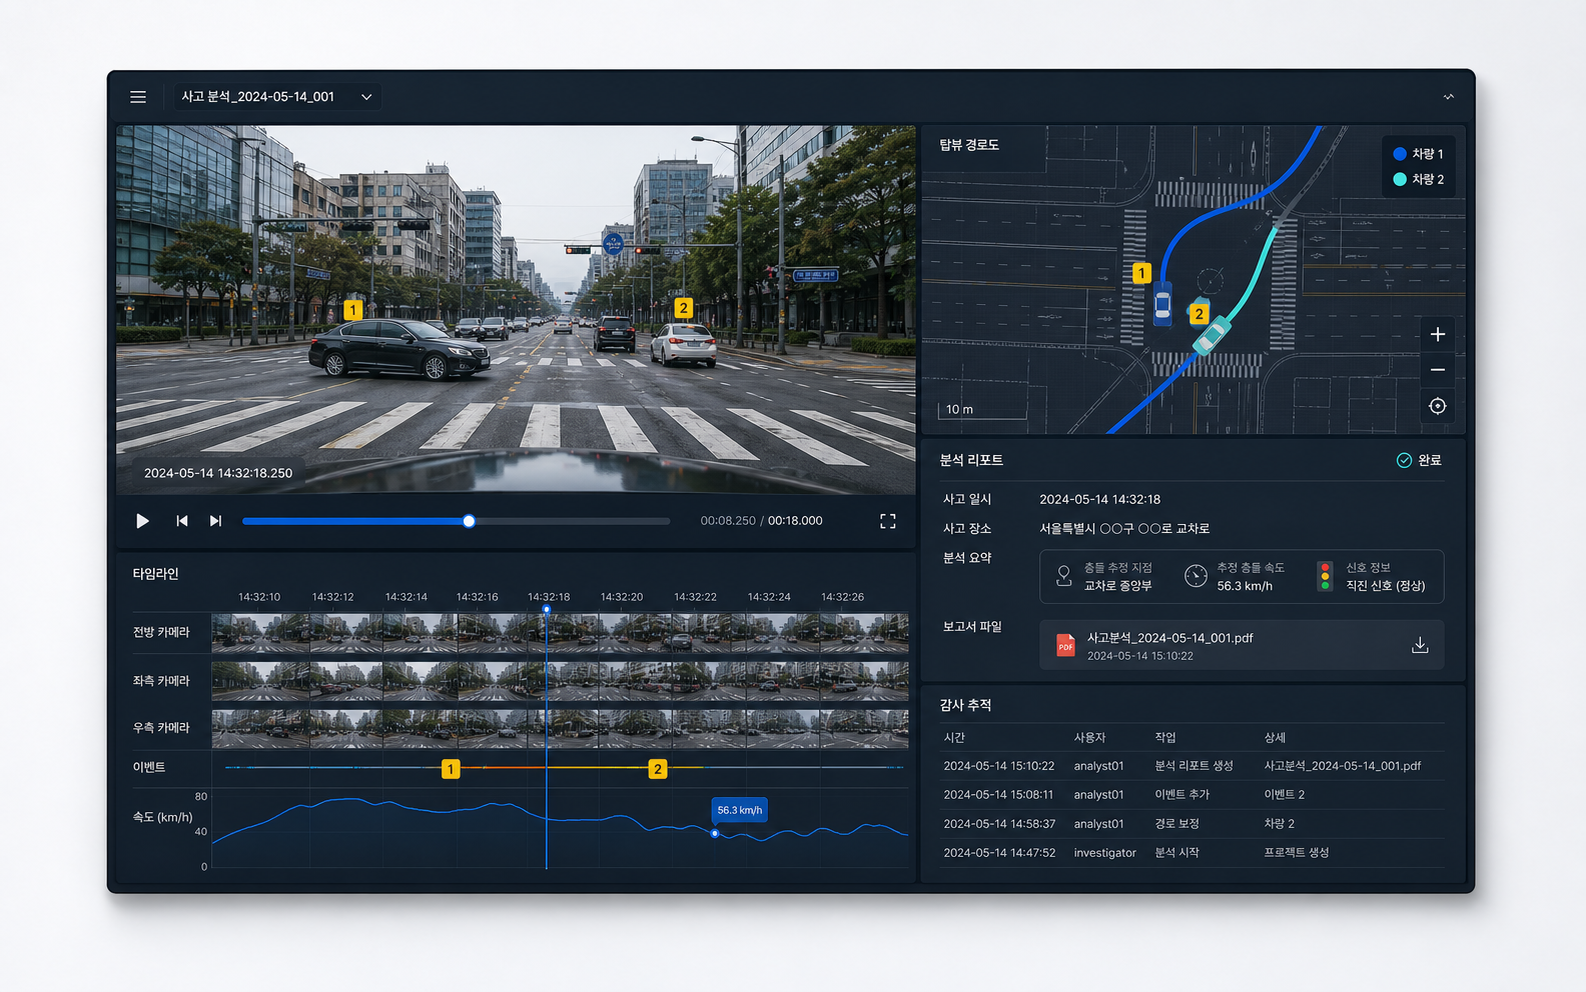
Task: Click the traffic light 신호 정보 icon
Action: pos(1325,576)
